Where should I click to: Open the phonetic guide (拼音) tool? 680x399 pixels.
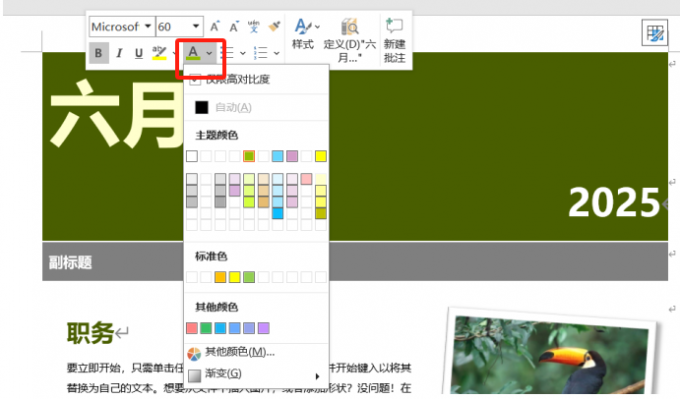coord(254,26)
